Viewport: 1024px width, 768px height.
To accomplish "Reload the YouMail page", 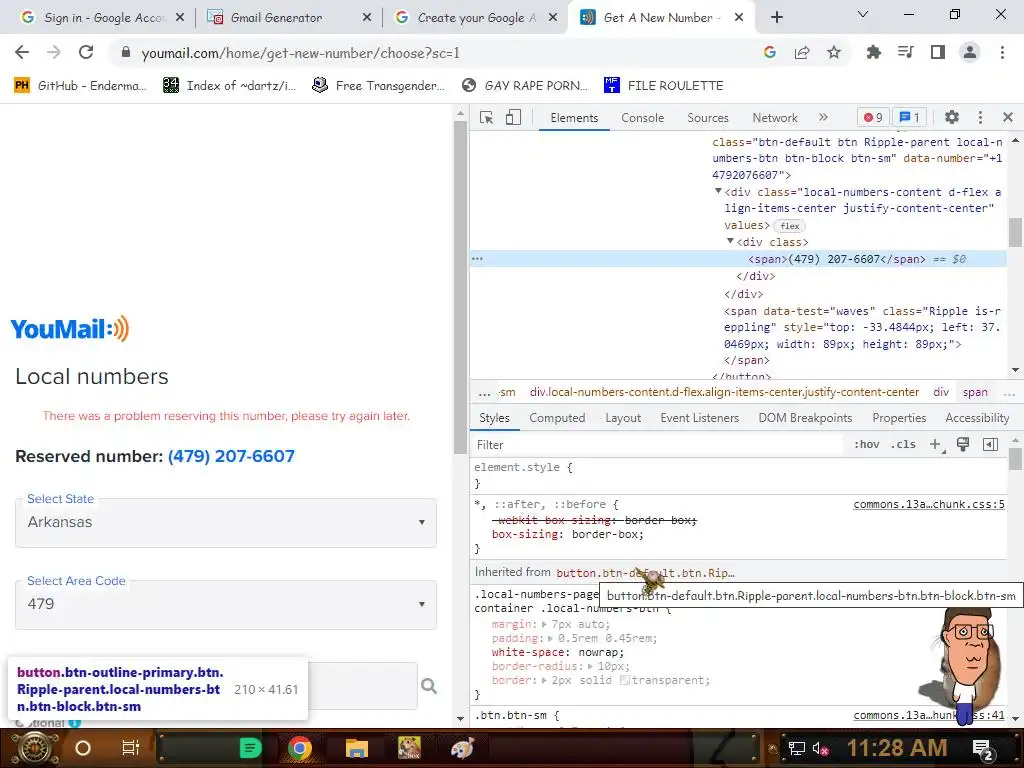I will [x=86, y=52].
